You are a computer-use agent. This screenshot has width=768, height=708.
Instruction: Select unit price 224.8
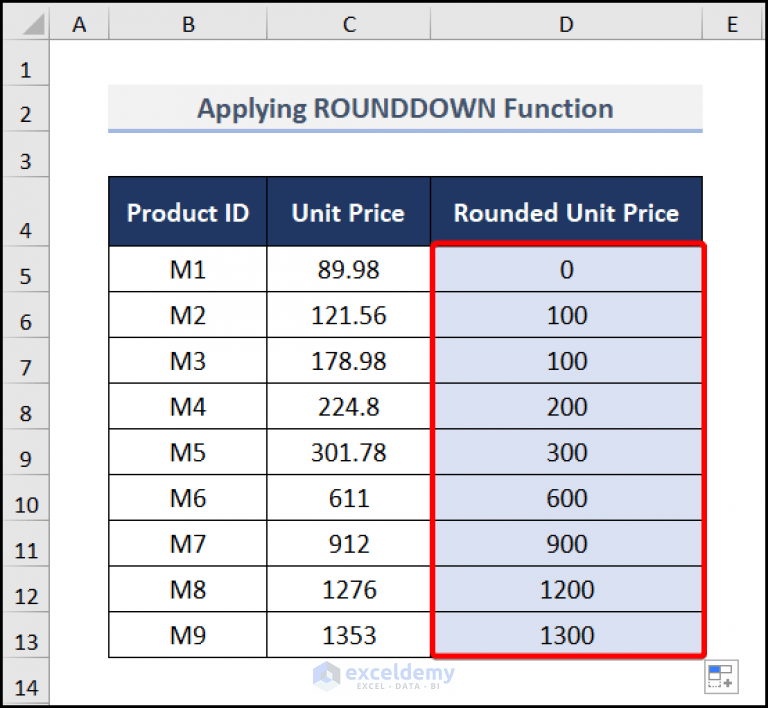click(x=349, y=406)
